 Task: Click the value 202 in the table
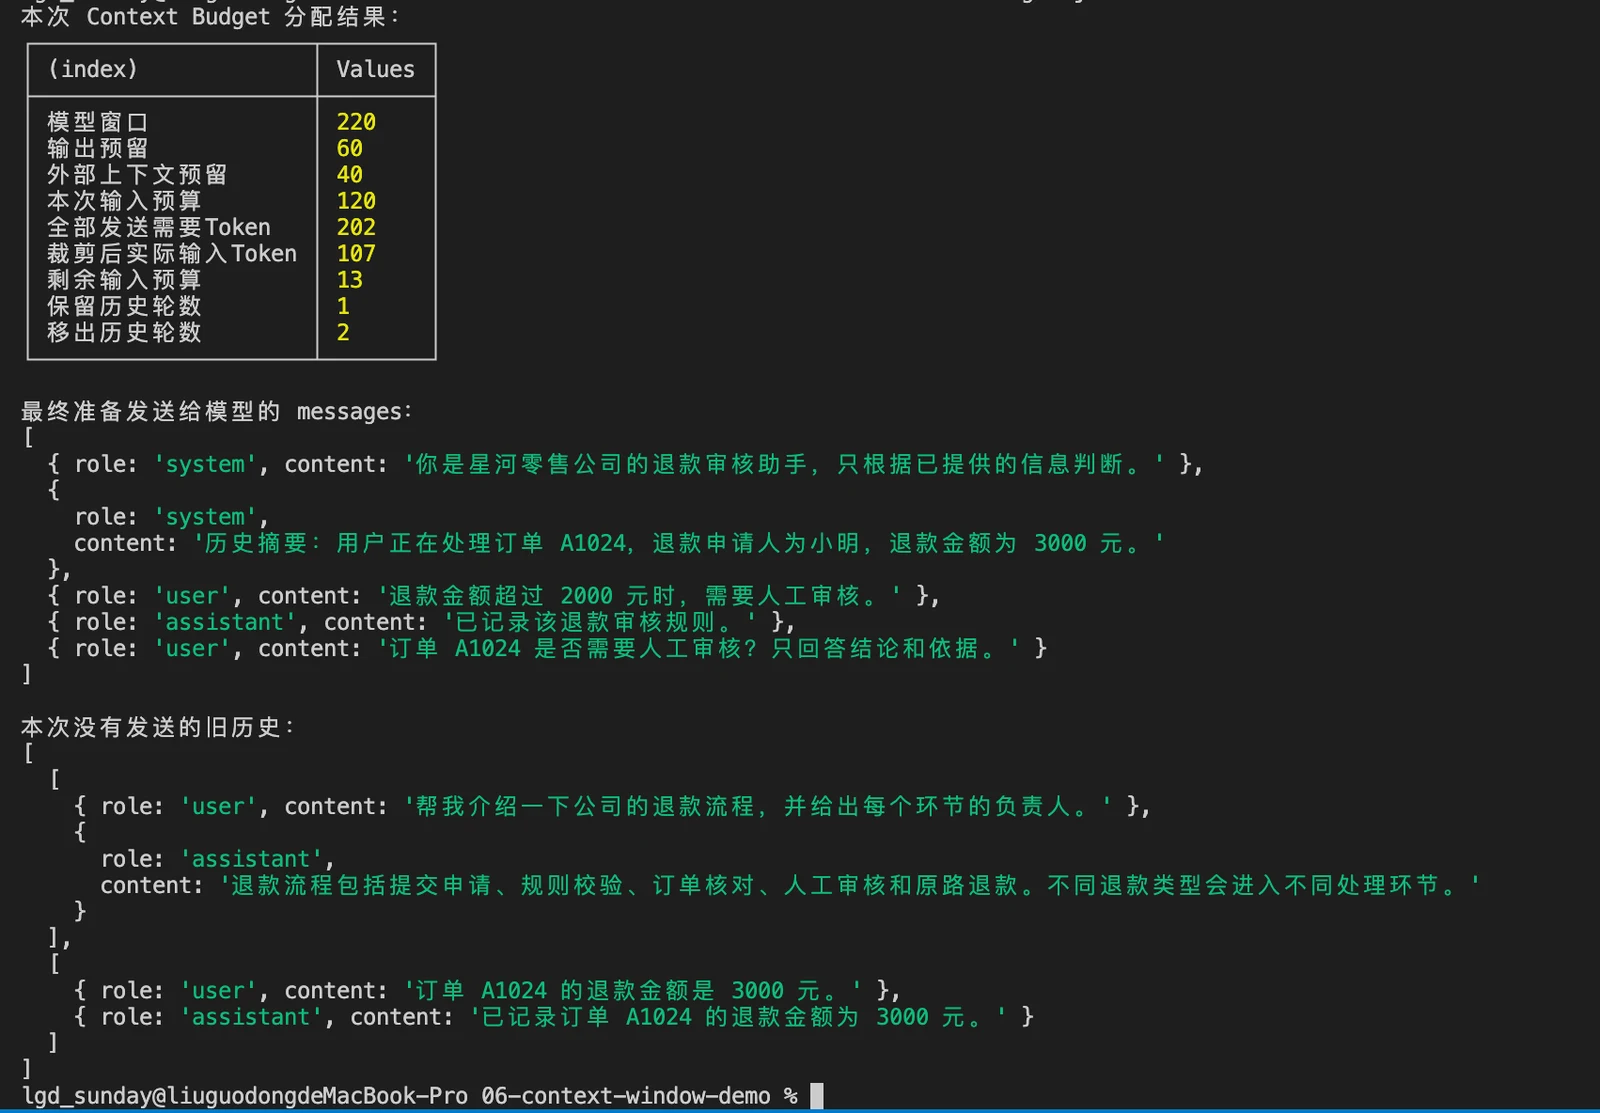(356, 227)
